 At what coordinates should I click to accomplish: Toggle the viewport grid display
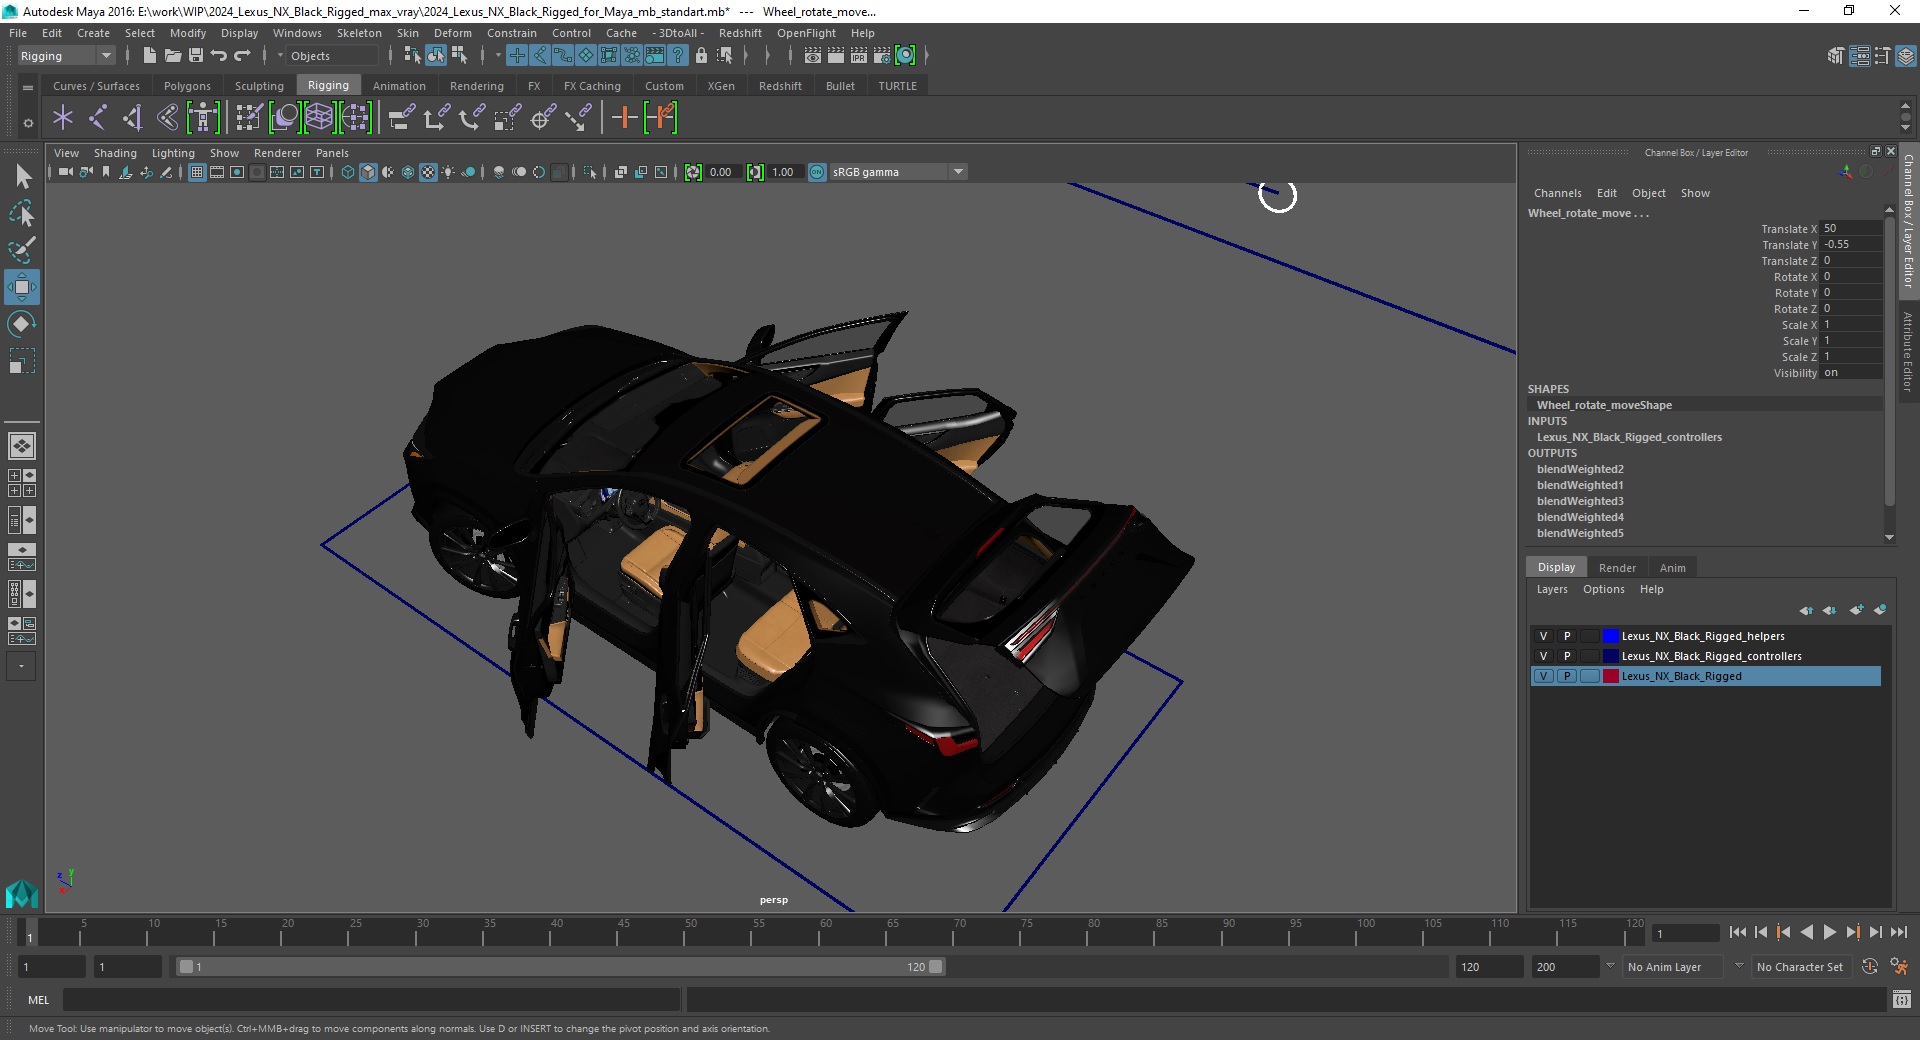(x=197, y=172)
